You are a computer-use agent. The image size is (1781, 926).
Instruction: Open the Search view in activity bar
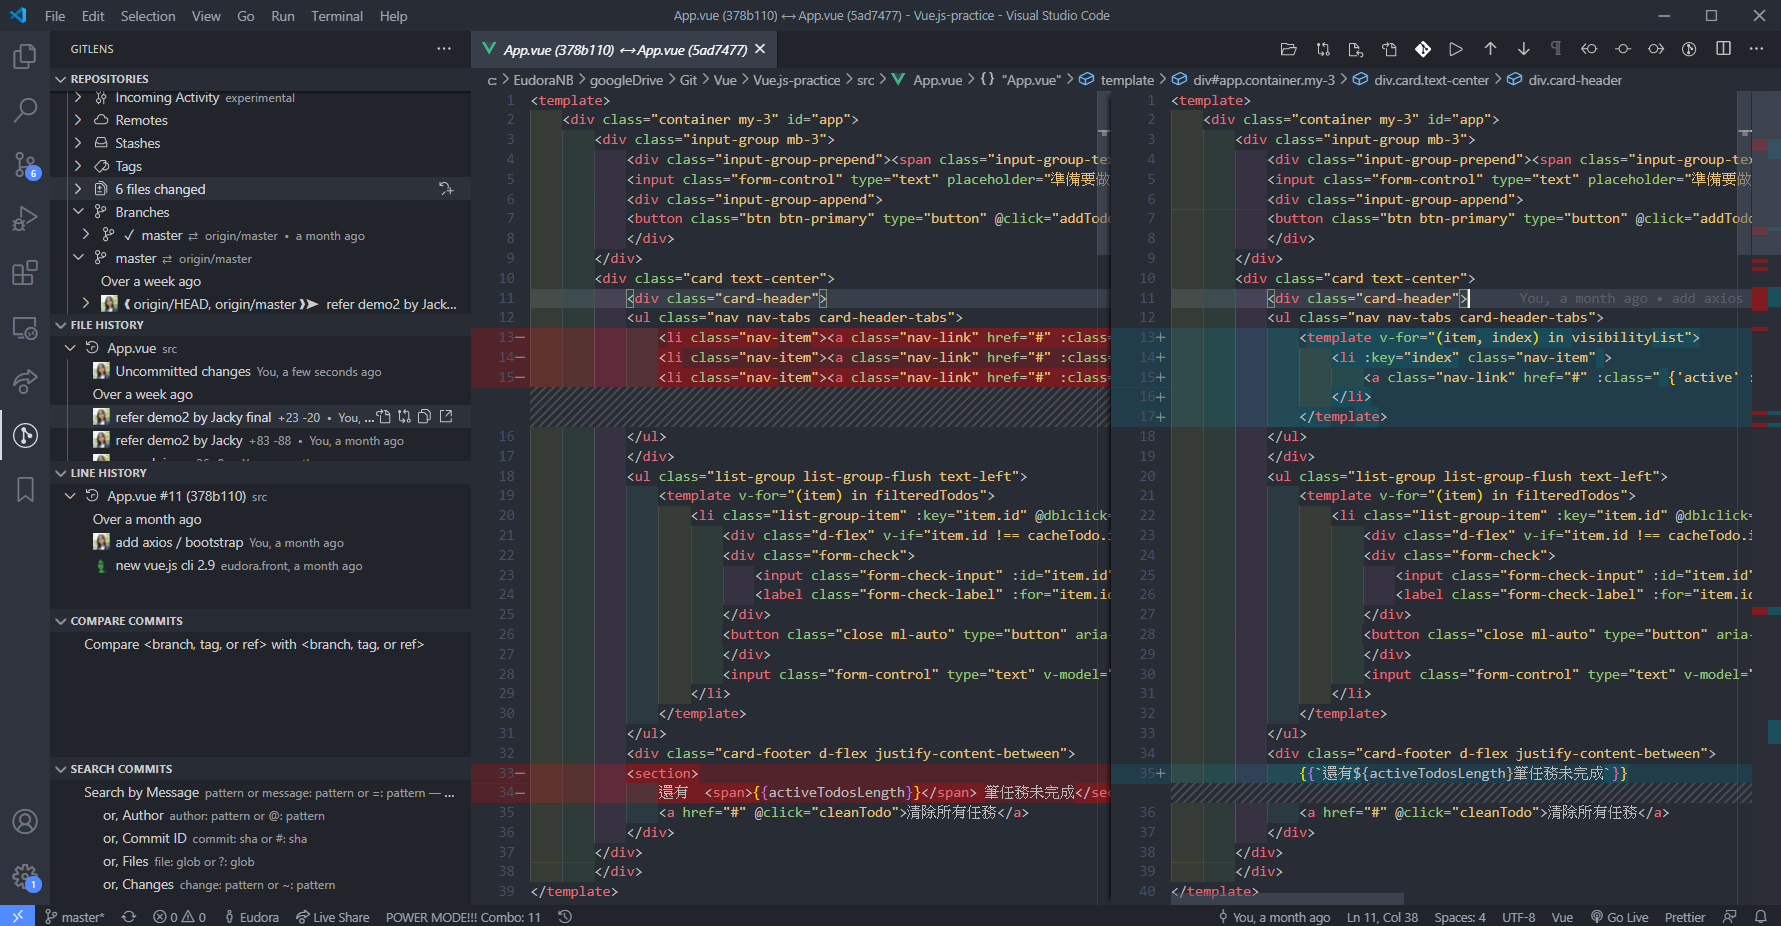point(25,110)
